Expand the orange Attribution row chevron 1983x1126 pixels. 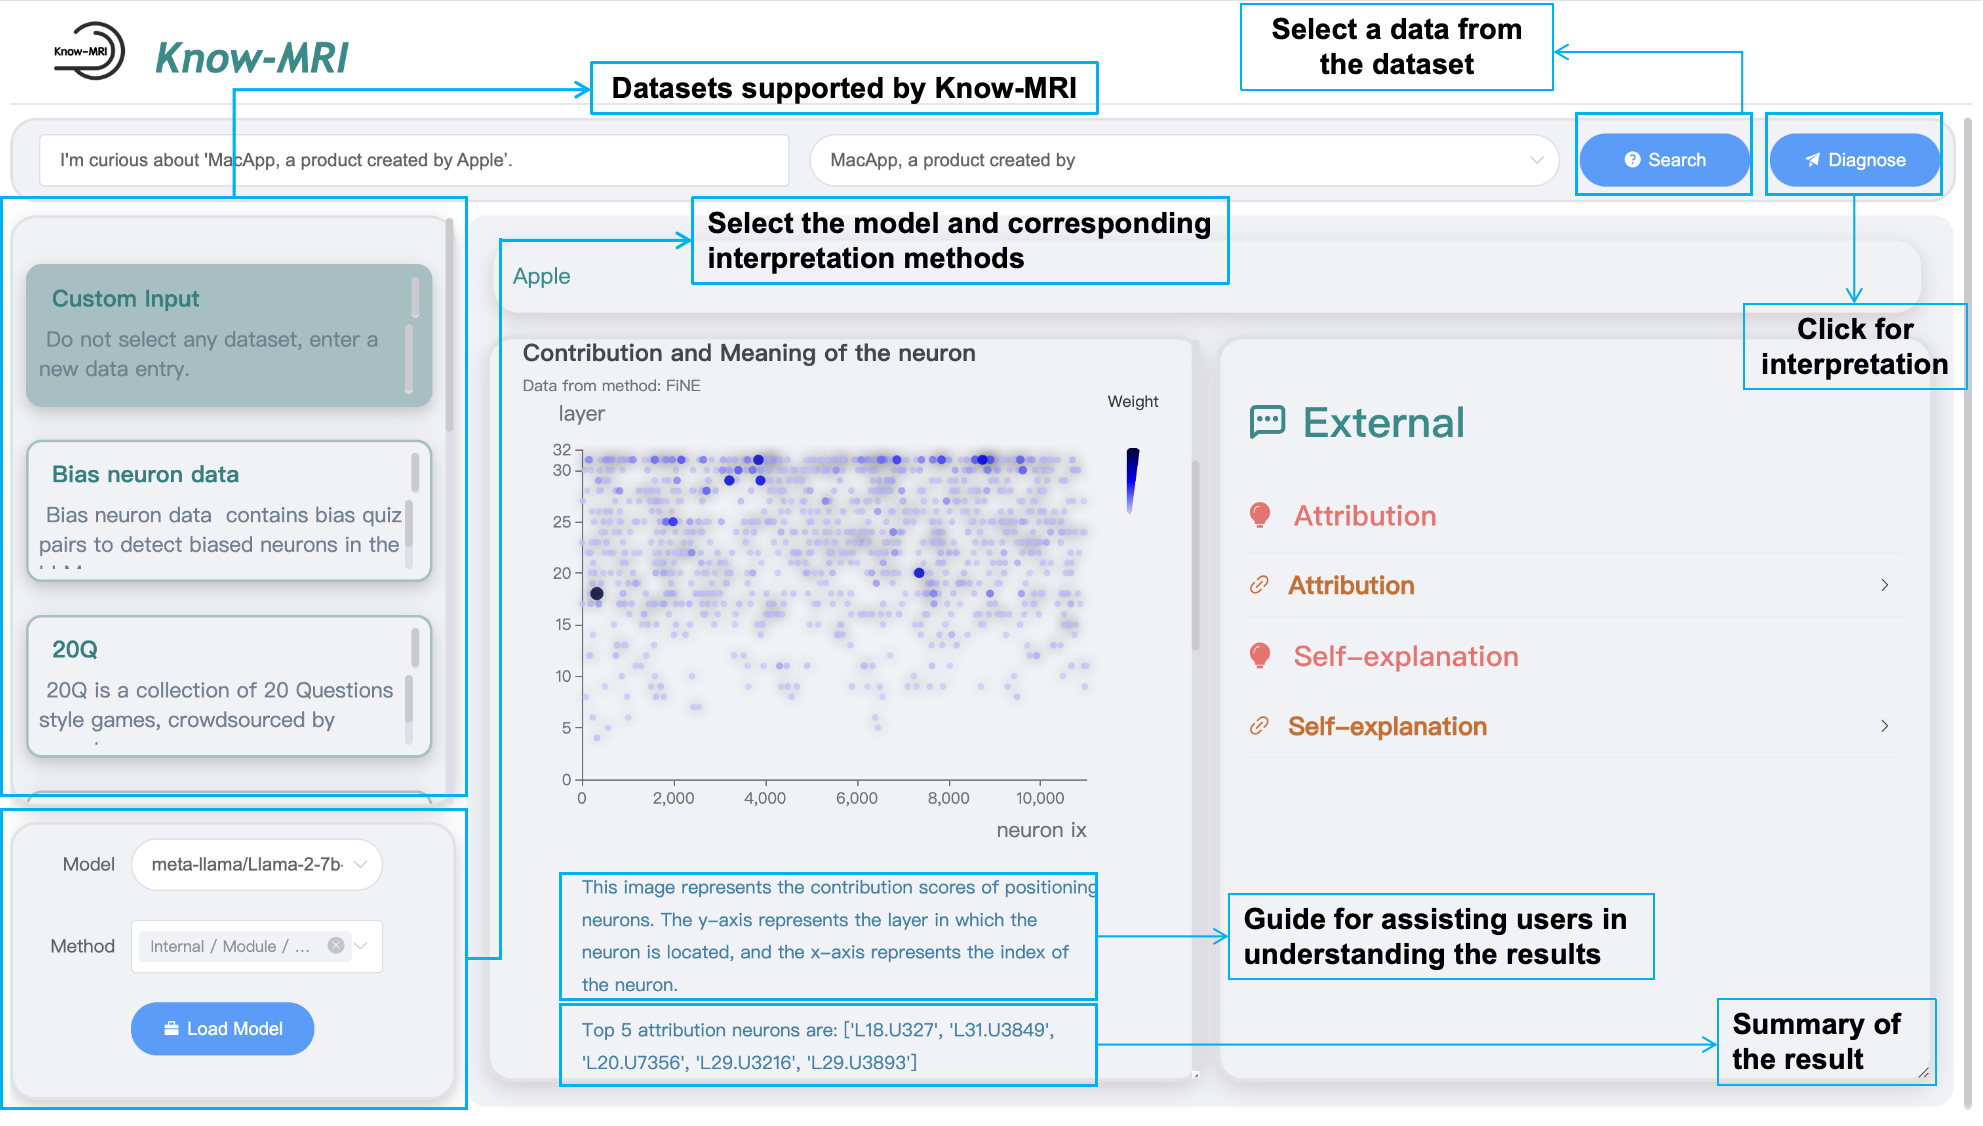1884,585
